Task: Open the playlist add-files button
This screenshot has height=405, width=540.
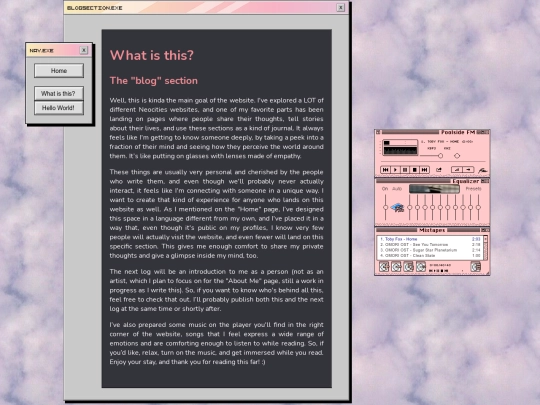Action: (384, 267)
